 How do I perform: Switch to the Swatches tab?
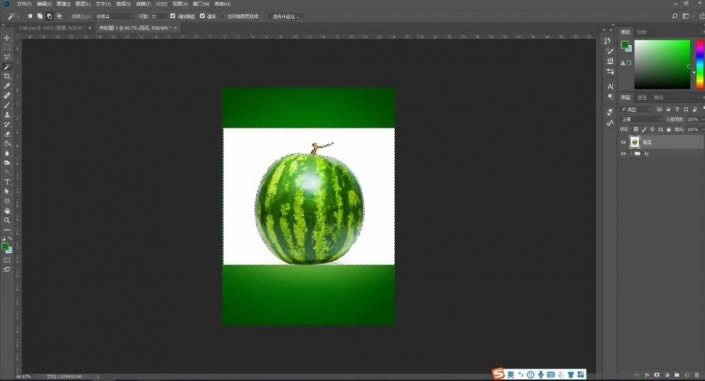(x=642, y=32)
